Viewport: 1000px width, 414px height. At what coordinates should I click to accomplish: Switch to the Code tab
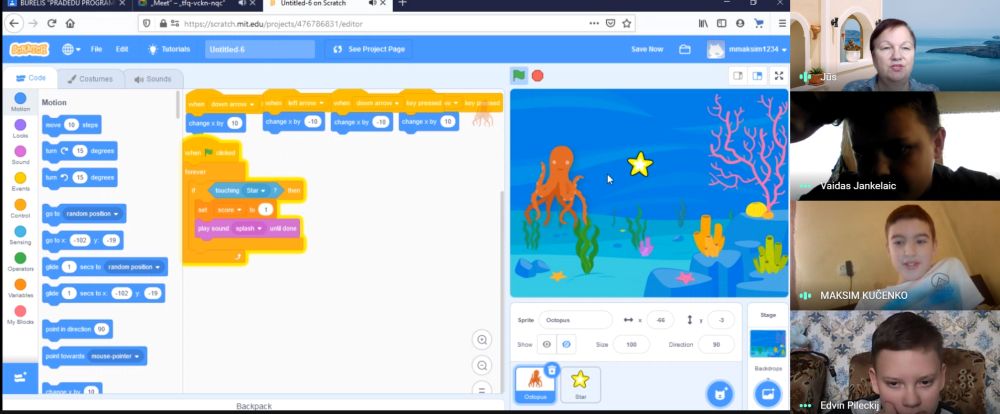tap(31, 78)
